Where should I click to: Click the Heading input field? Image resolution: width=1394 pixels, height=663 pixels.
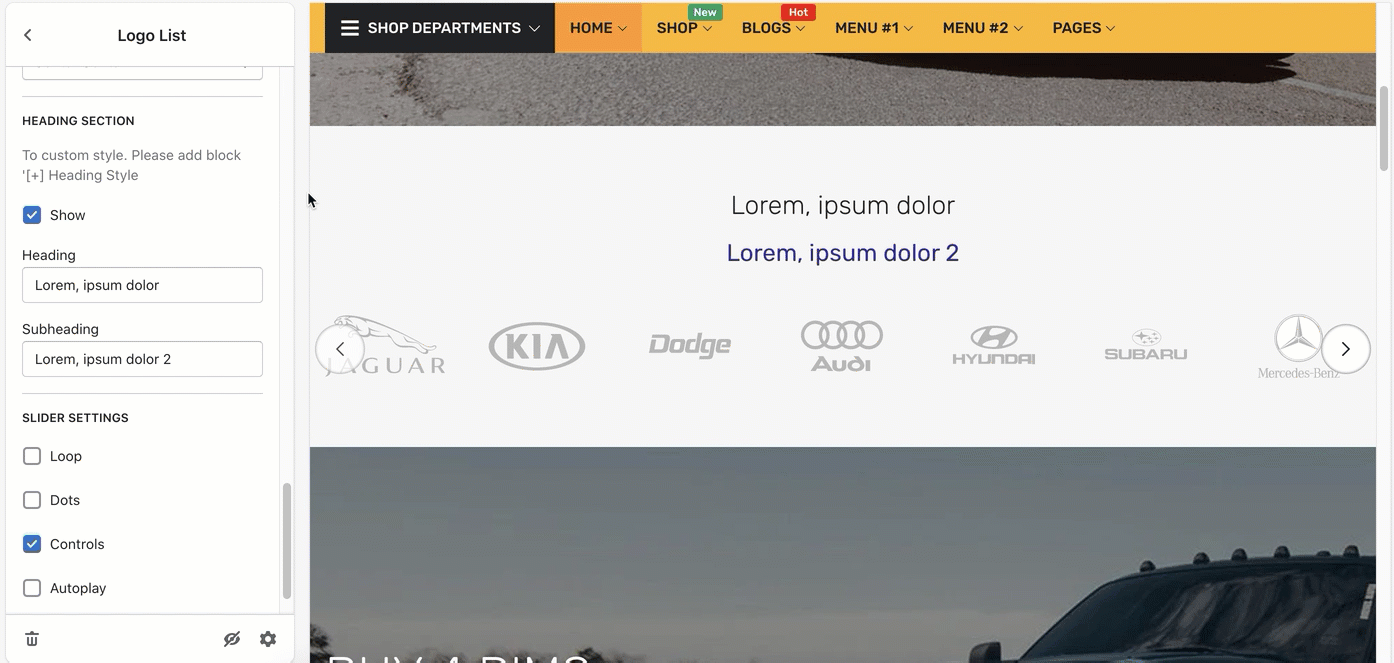[142, 285]
